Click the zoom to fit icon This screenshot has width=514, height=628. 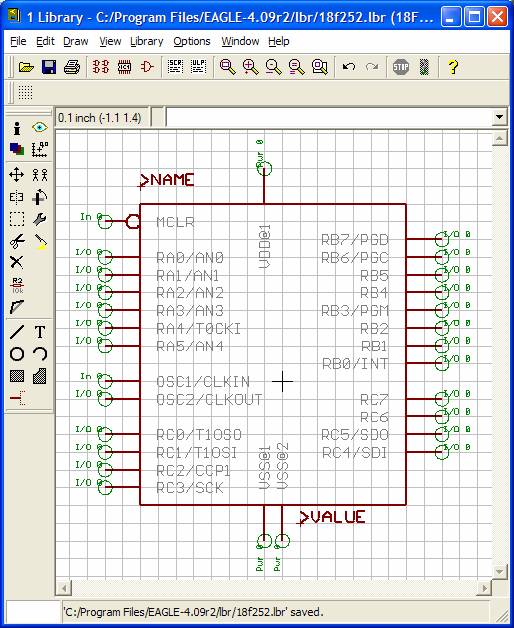[227, 67]
